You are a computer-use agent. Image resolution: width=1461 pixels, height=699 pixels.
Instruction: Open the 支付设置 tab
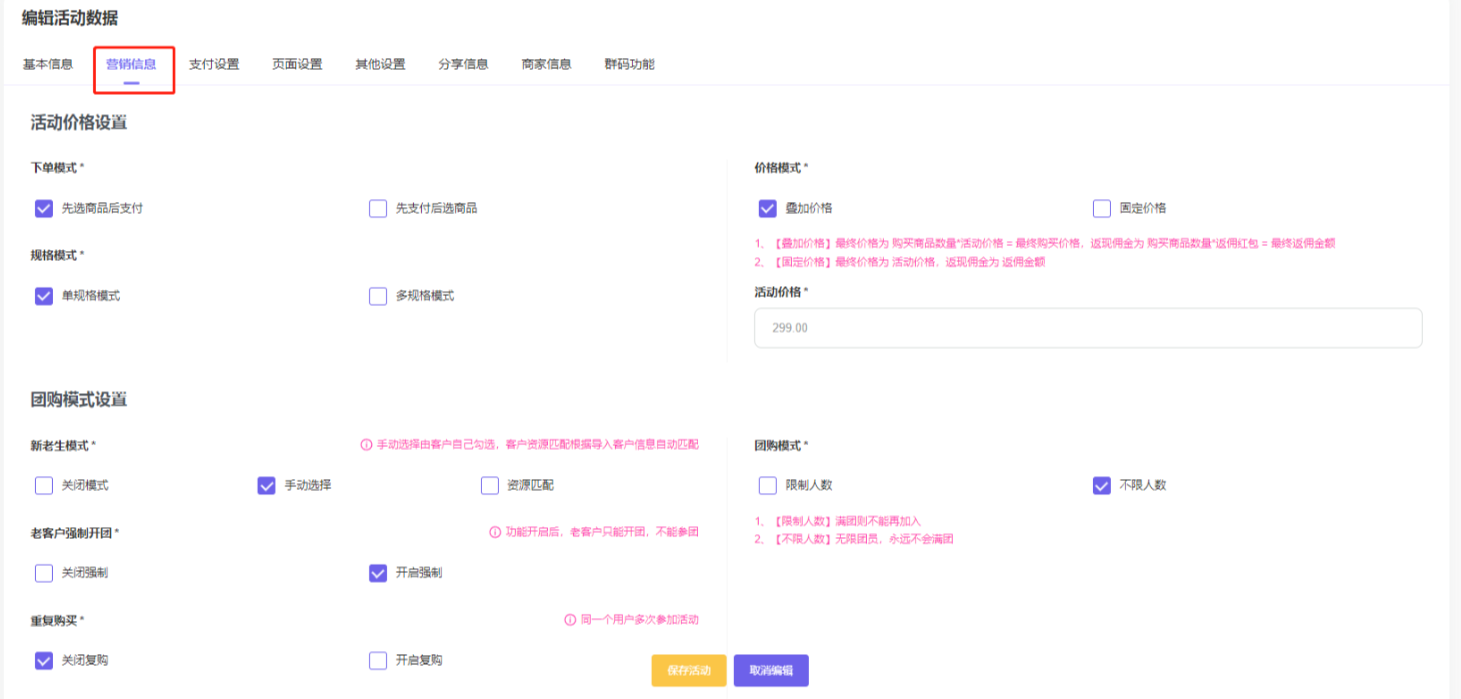215,63
